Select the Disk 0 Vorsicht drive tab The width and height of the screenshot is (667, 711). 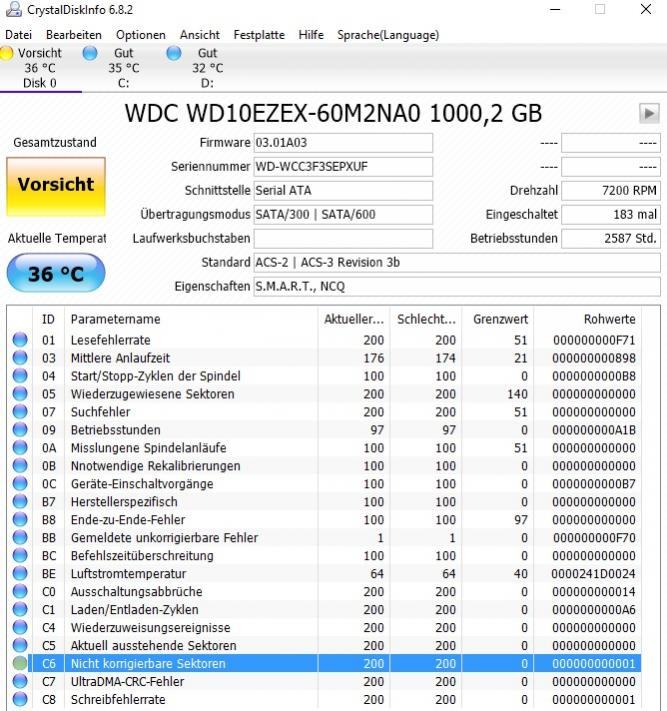tap(40, 68)
